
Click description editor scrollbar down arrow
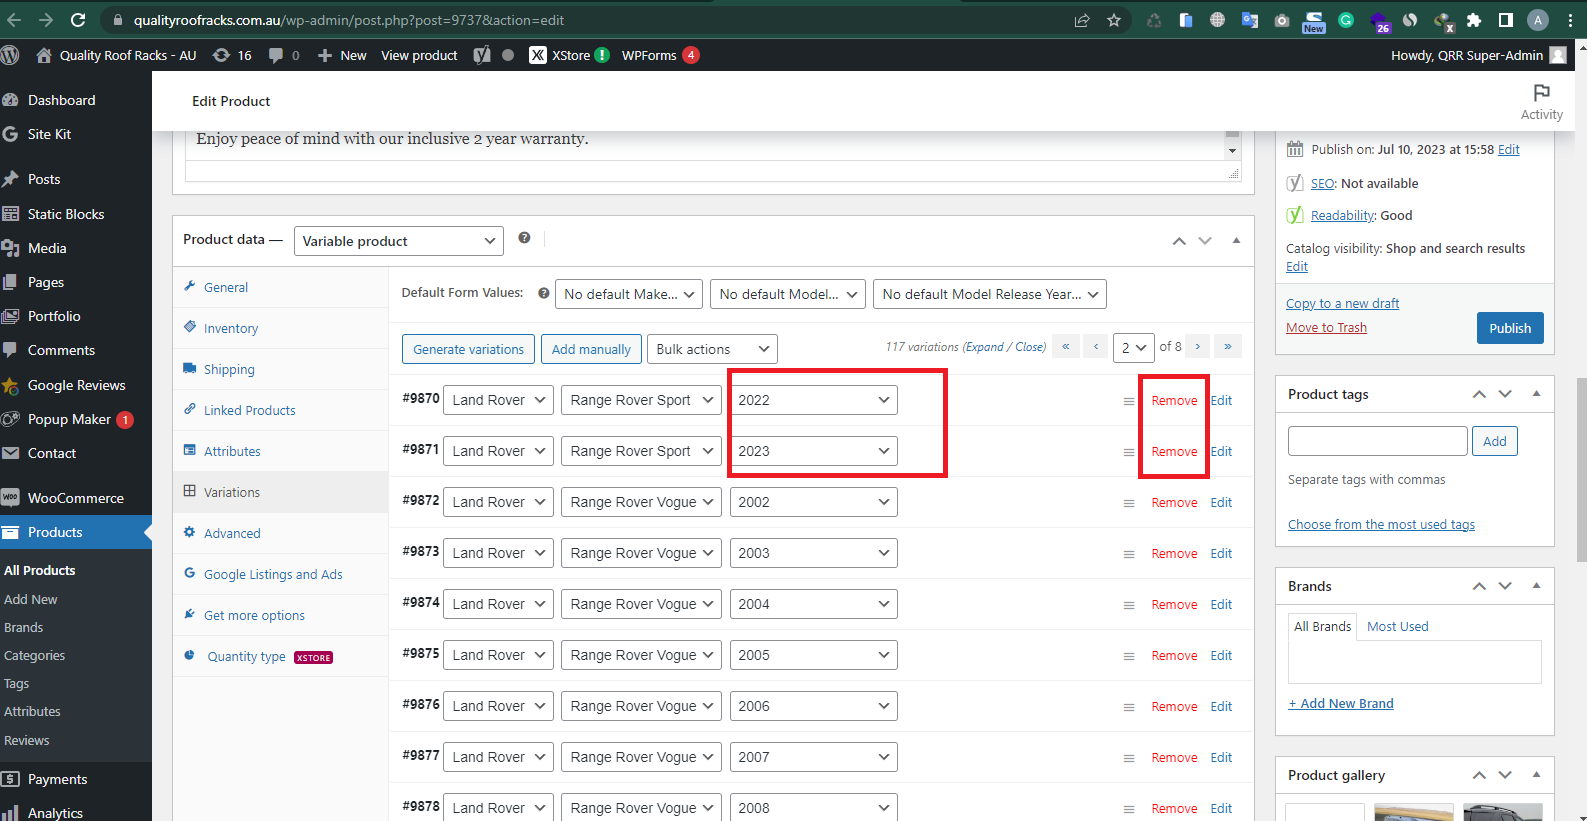coord(1232,151)
